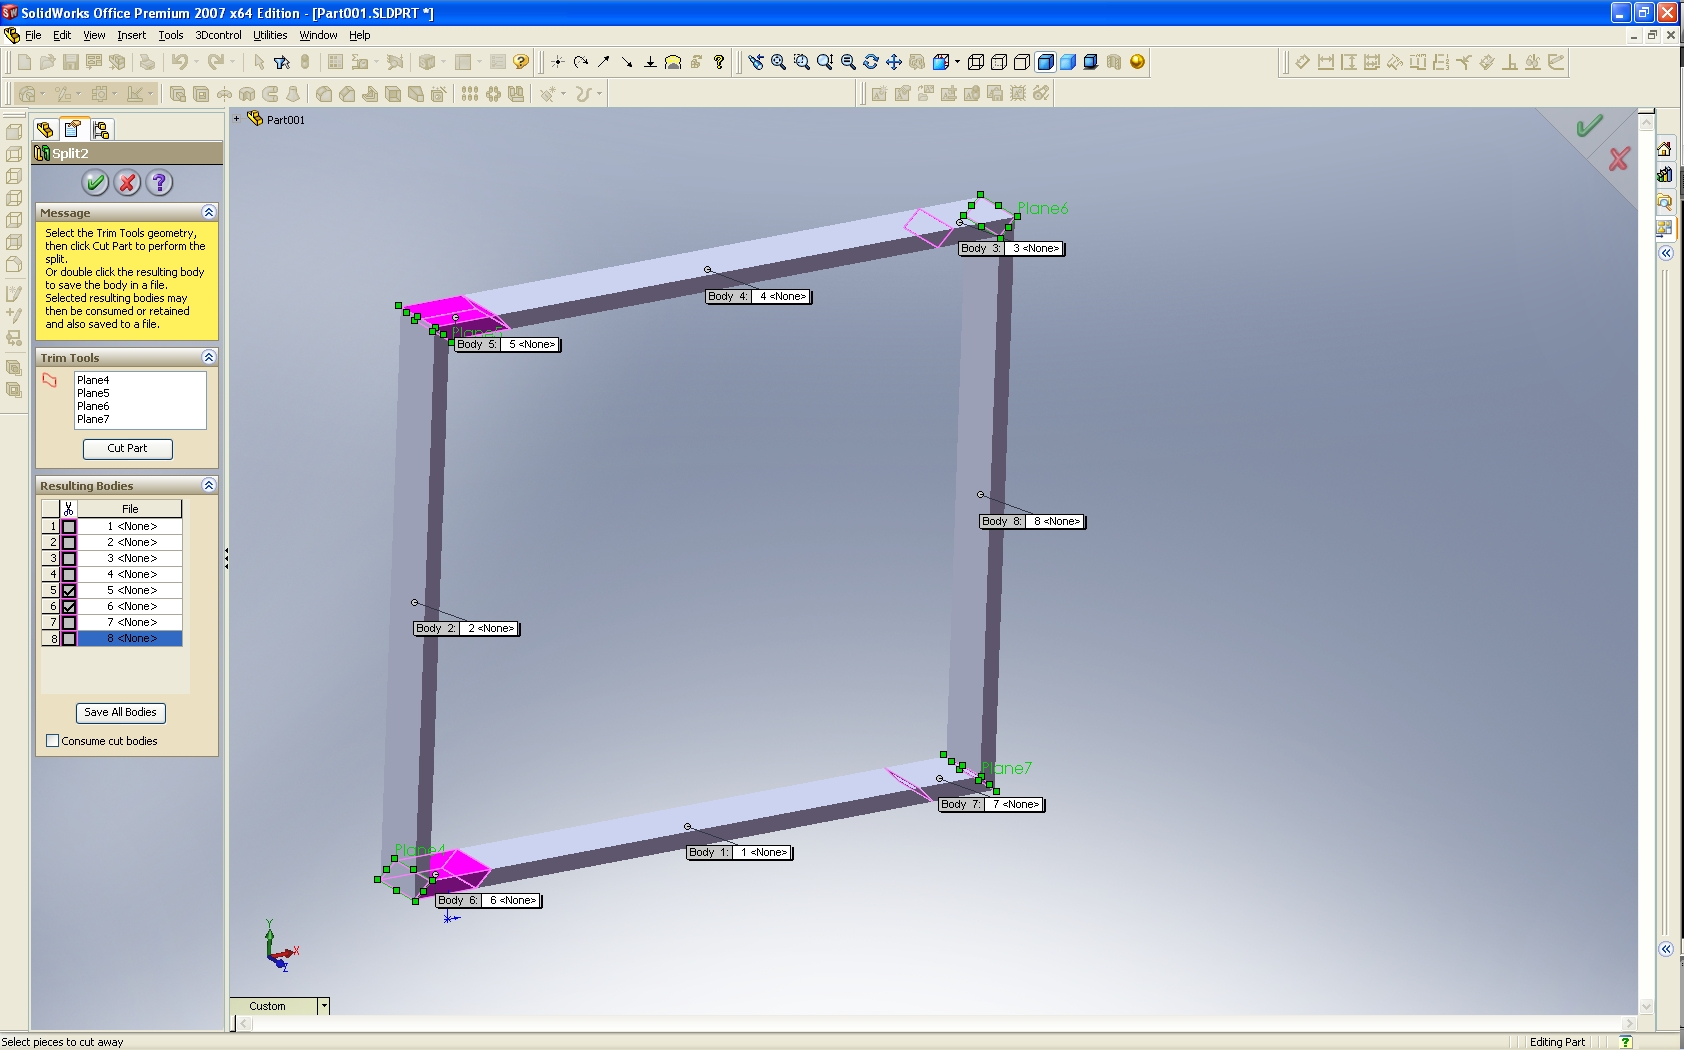This screenshot has width=1684, height=1050.
Task: Select the Pan view tool
Action: pos(894,62)
